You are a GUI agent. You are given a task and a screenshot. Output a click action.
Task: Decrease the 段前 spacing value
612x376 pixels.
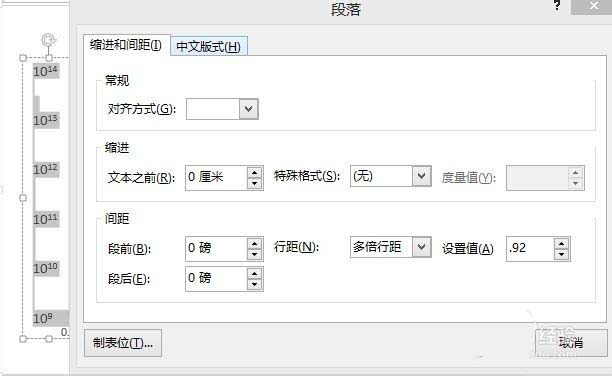(254, 255)
